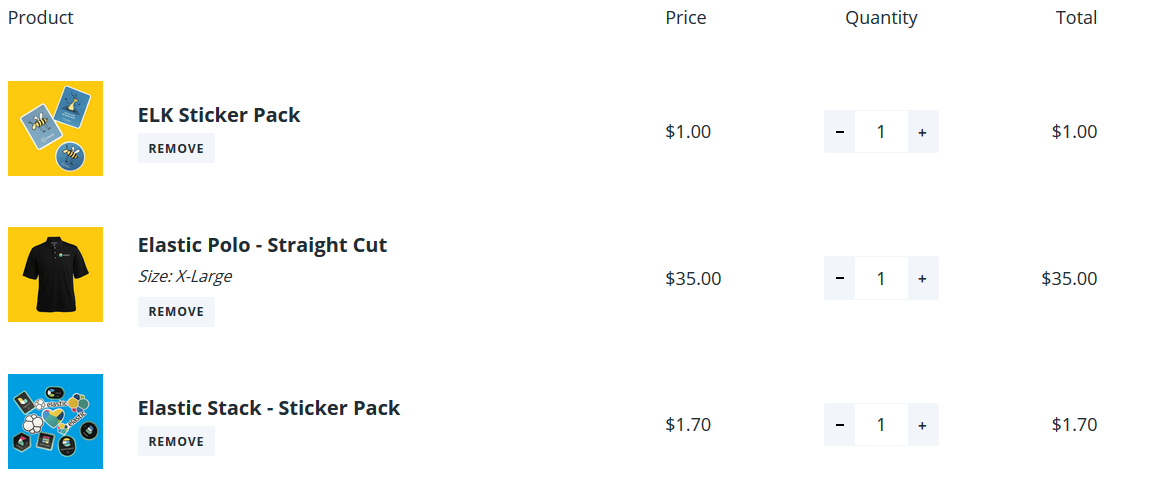The width and height of the screenshot is (1160, 493).
Task: Click the Quantity column header
Action: tap(881, 18)
